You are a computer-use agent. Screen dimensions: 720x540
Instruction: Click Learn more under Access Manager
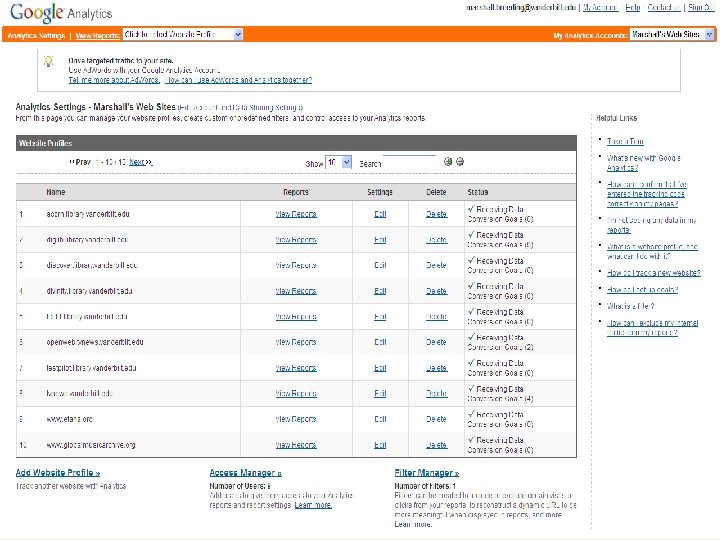(313, 505)
